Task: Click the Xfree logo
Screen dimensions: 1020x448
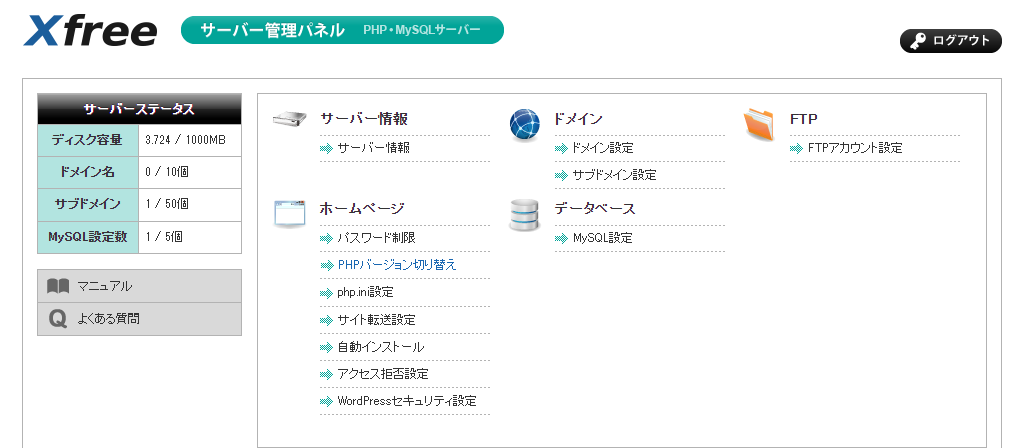Action: 90,32
